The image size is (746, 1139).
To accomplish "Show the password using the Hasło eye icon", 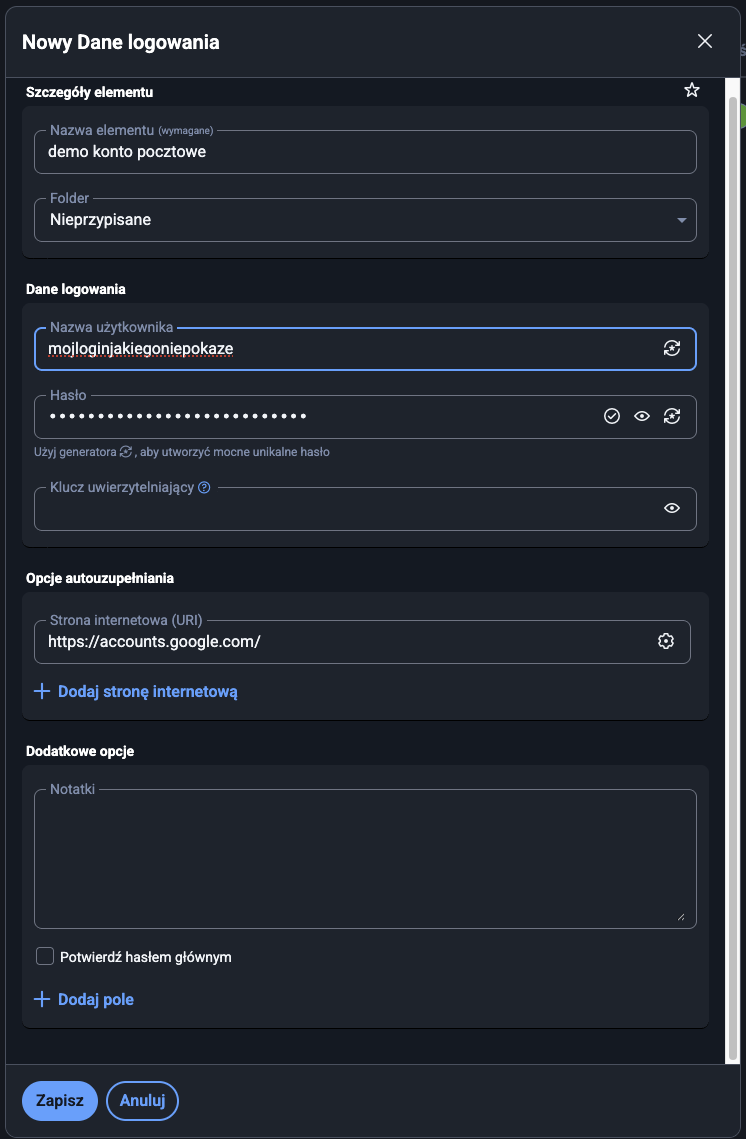I will 642,416.
